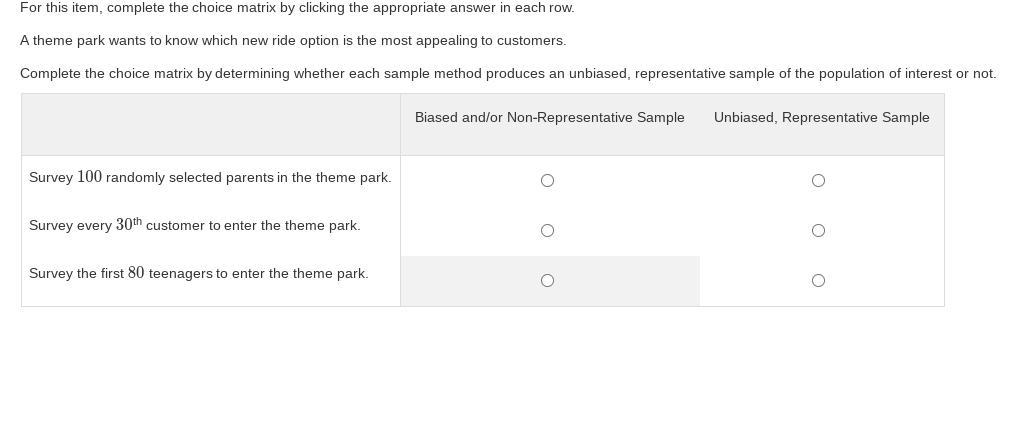Choose Biased for the every 30th customer row
Viewport: 1029px width, 423px height.
(547, 231)
